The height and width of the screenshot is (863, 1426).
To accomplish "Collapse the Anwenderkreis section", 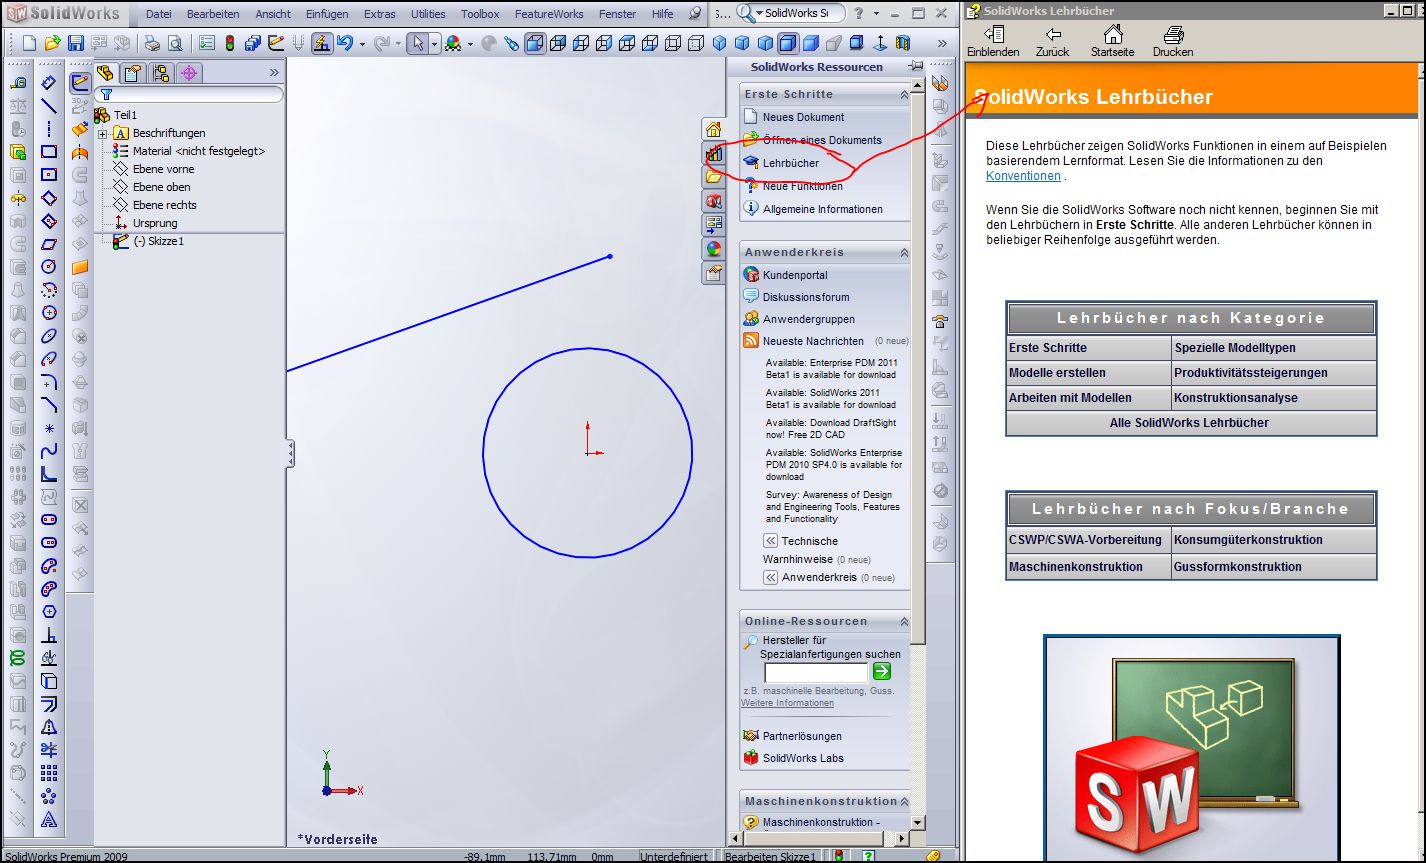I will pyautogui.click(x=904, y=253).
